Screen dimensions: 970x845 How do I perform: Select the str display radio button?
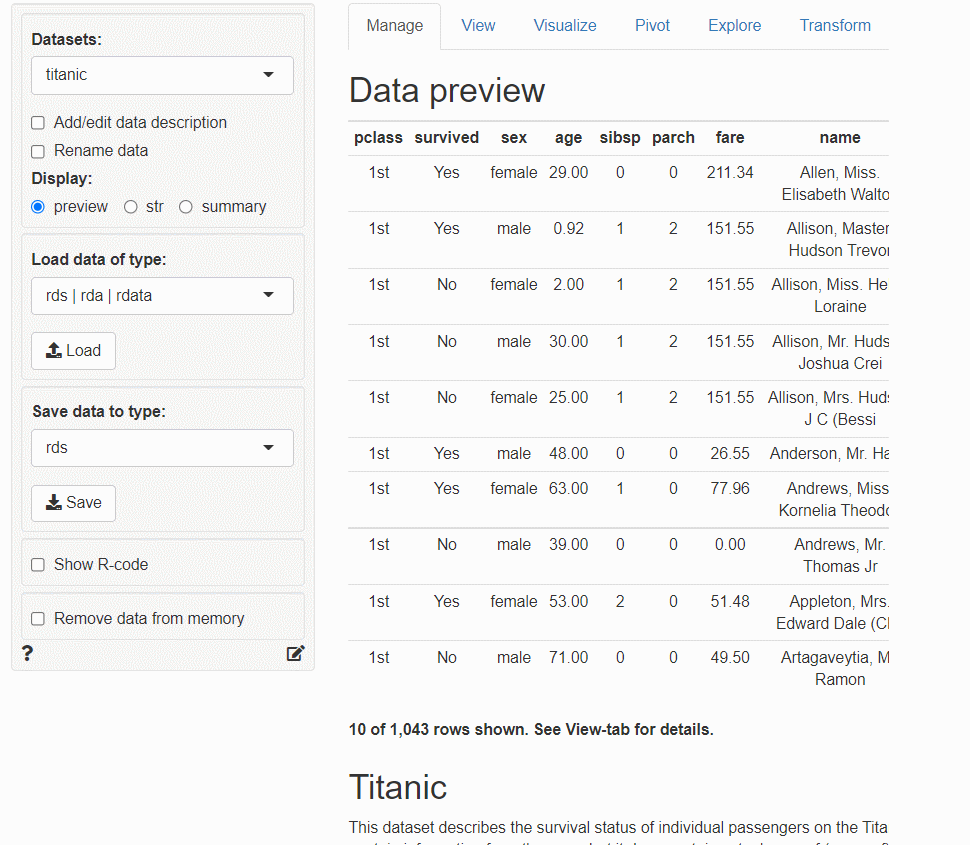click(x=131, y=207)
